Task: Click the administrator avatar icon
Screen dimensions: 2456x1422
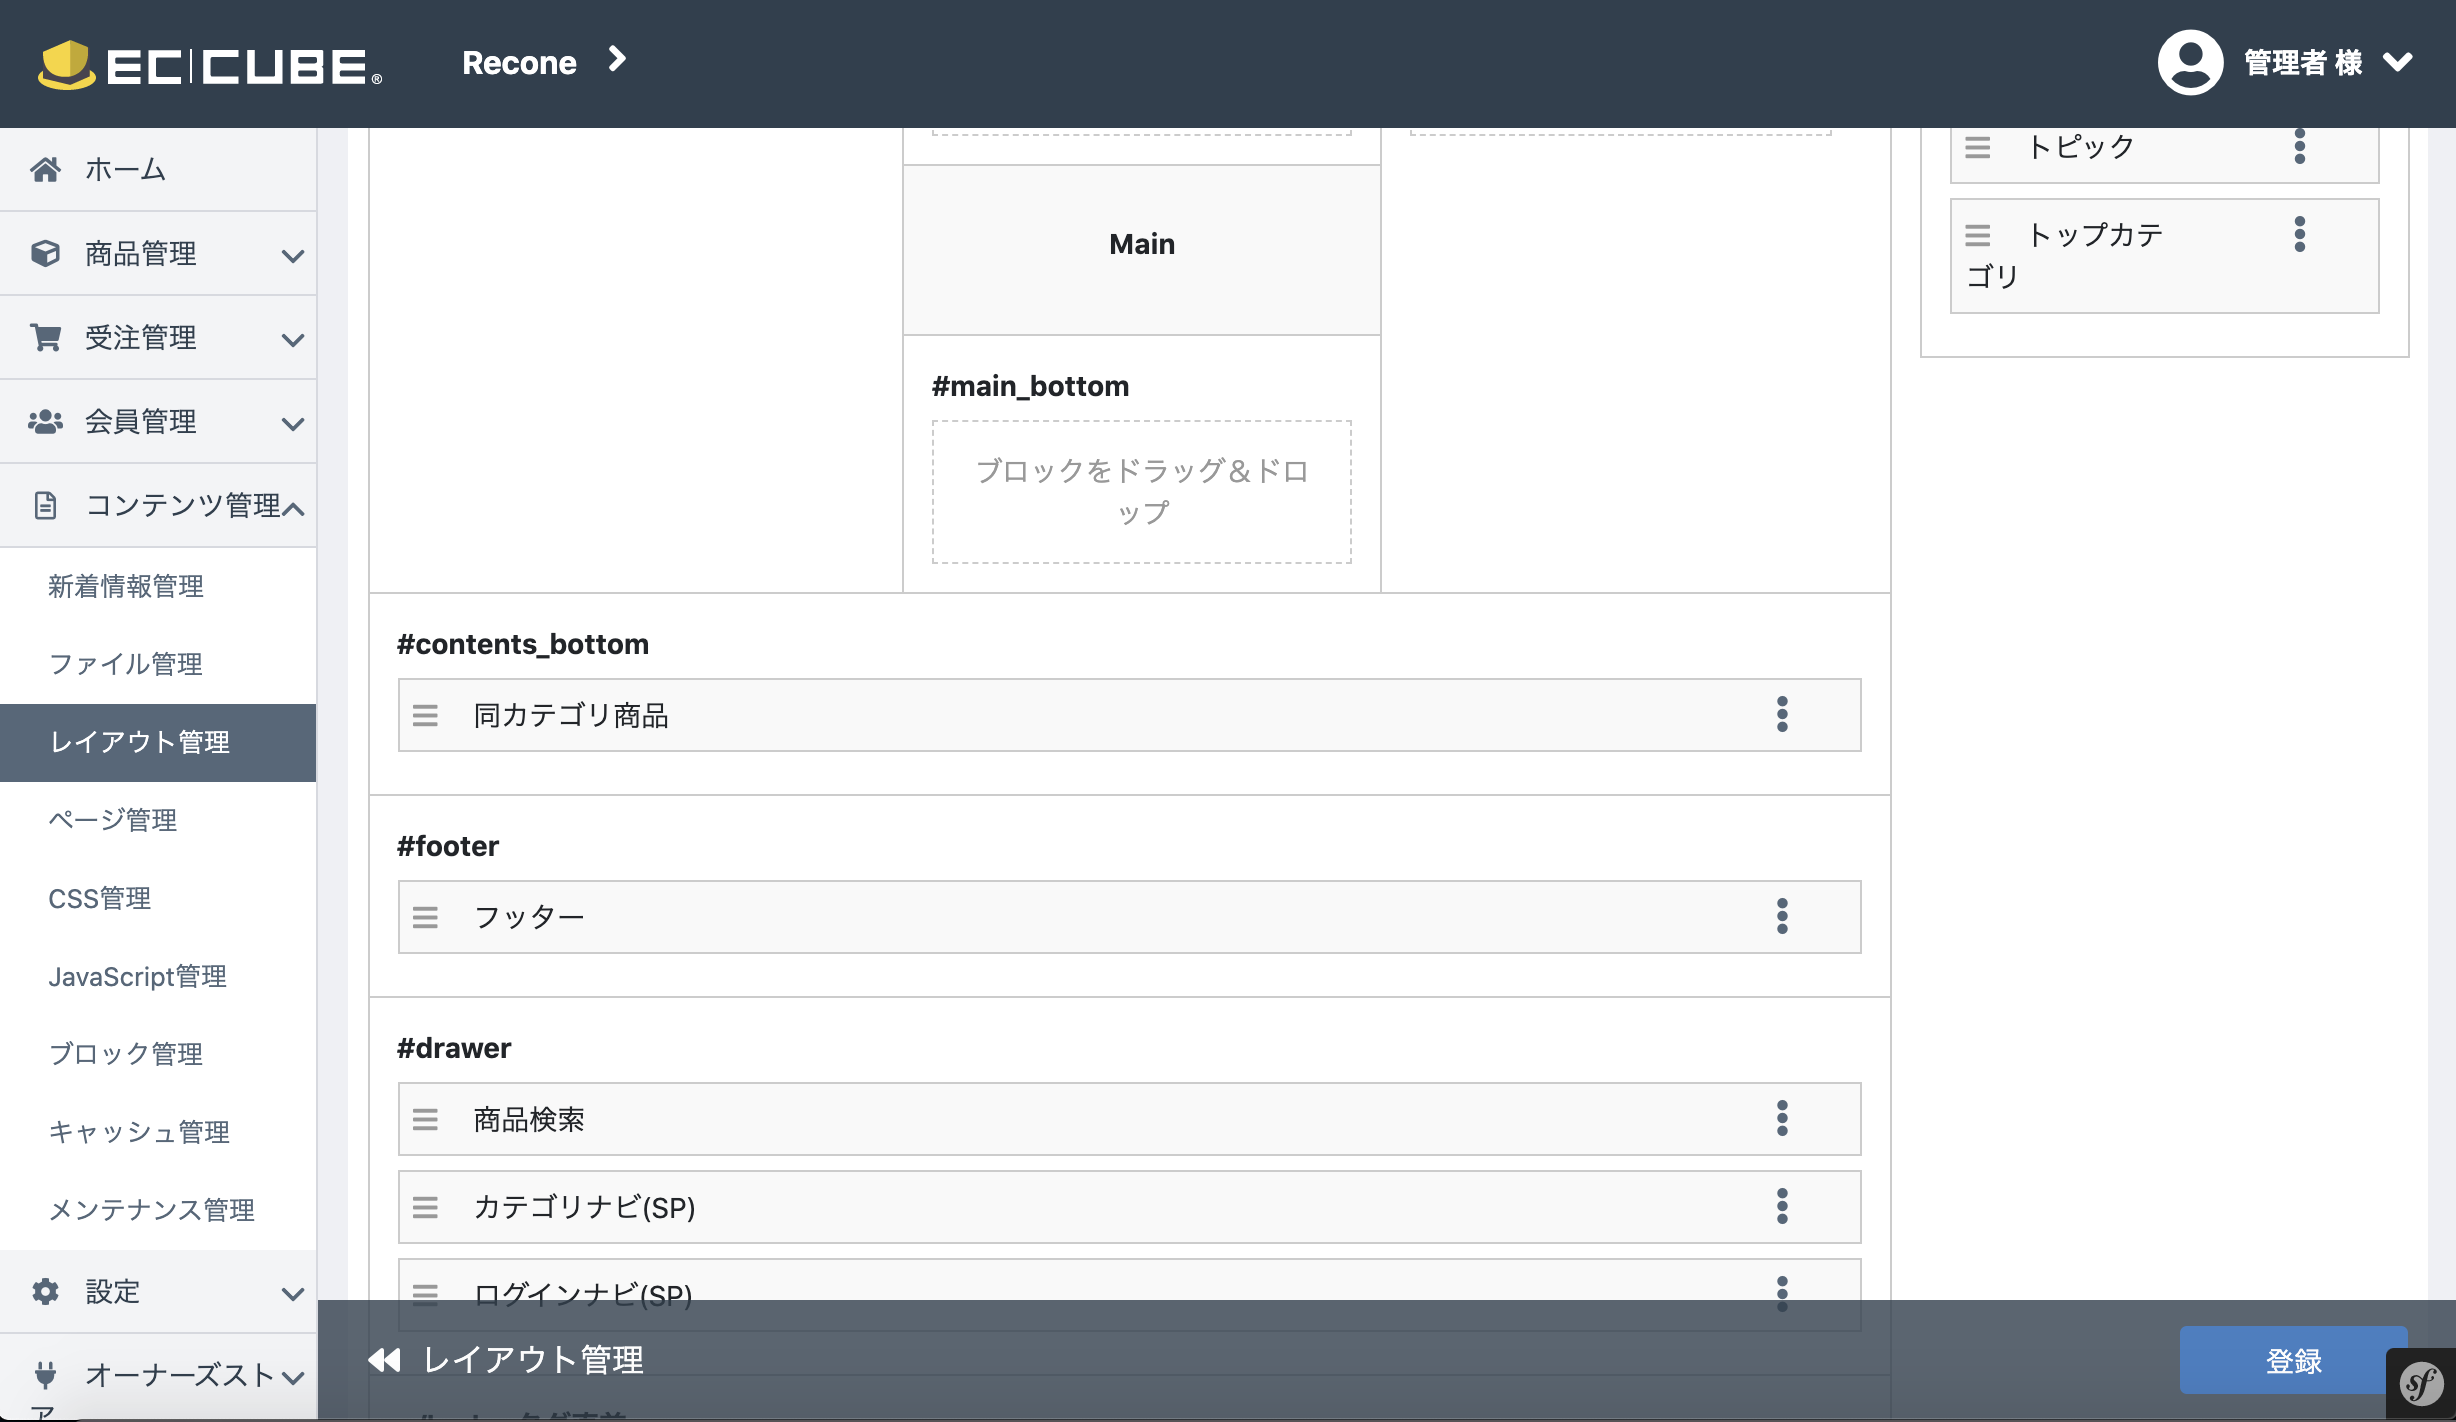Action: pyautogui.click(x=2190, y=62)
